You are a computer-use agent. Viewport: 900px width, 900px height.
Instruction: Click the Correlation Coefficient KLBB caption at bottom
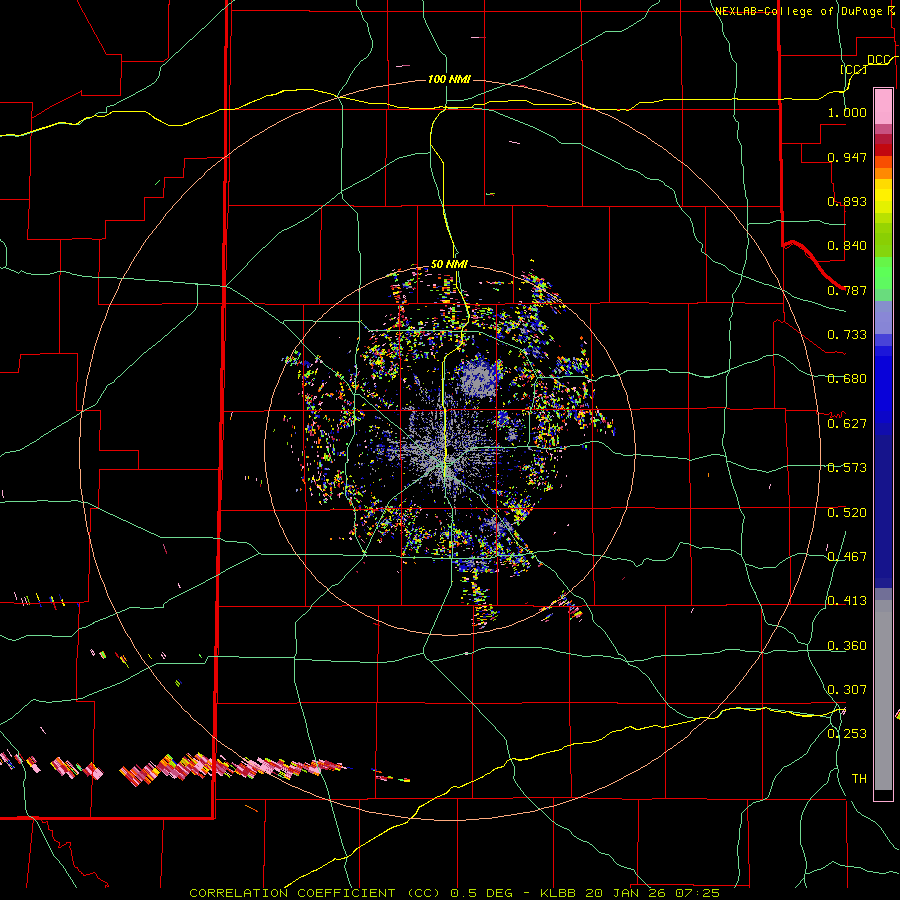click(x=455, y=893)
